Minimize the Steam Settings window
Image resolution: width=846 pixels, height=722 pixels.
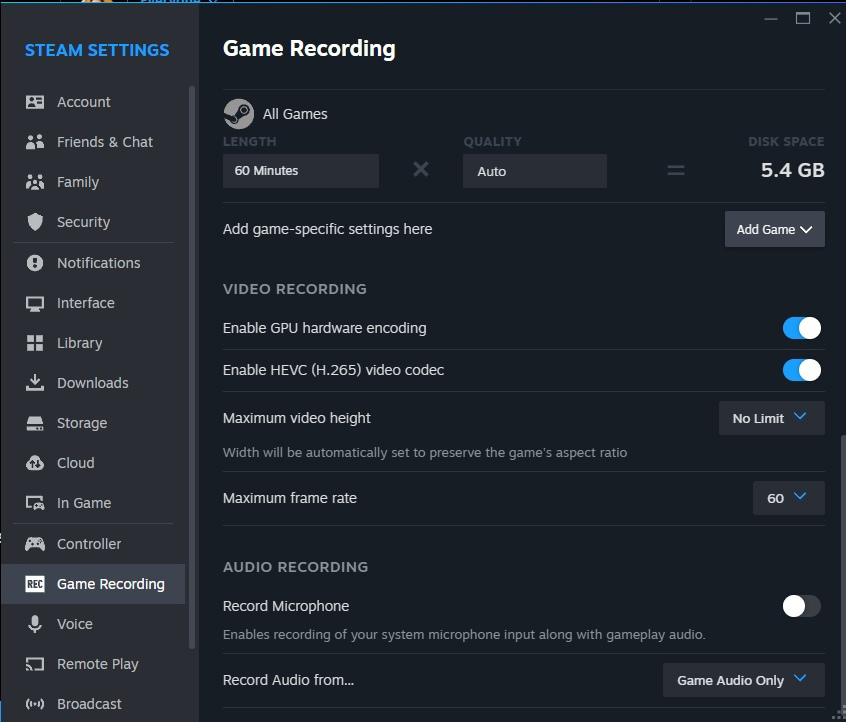[x=771, y=19]
